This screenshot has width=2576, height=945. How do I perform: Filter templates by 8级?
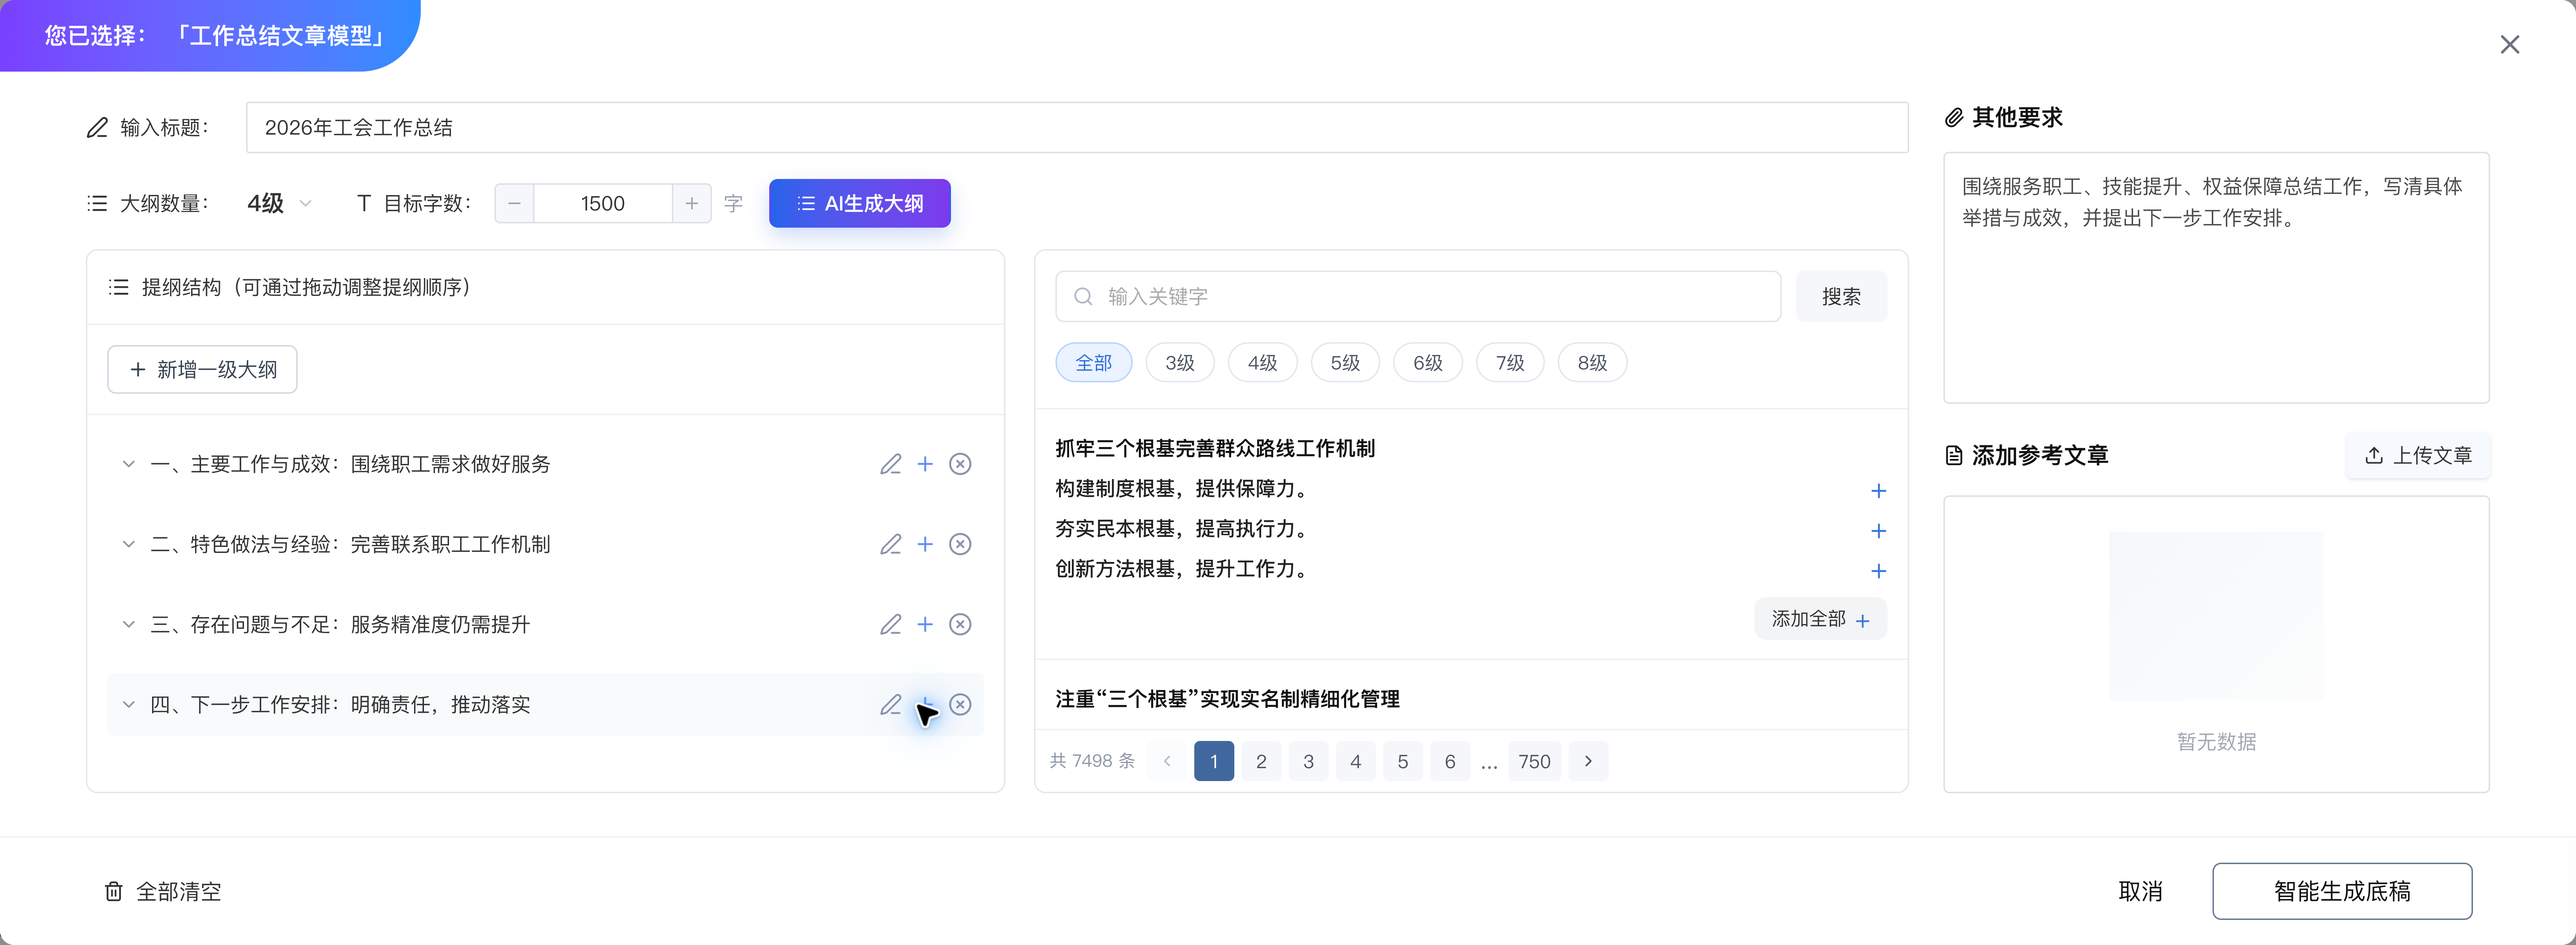pyautogui.click(x=1592, y=362)
